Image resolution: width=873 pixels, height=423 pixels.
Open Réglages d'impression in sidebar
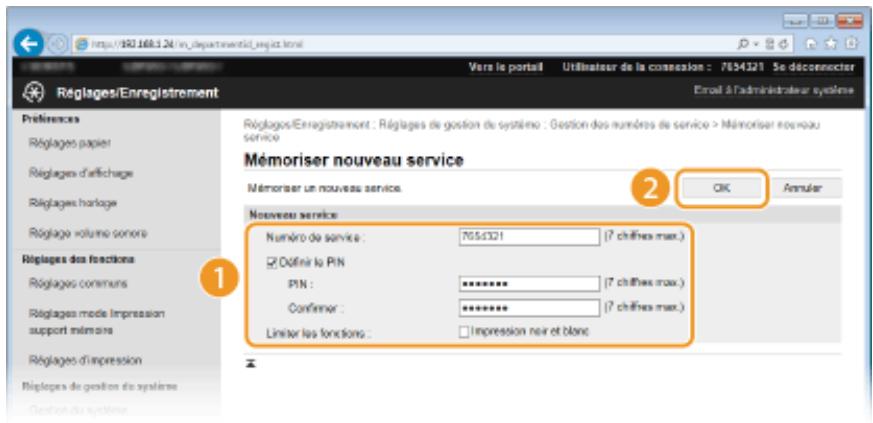(x=85, y=360)
